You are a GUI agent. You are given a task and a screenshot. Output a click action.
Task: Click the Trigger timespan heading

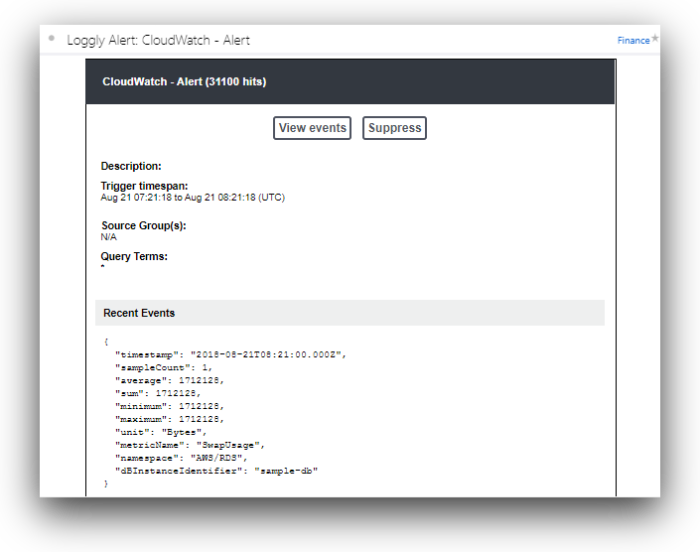(x=144, y=186)
